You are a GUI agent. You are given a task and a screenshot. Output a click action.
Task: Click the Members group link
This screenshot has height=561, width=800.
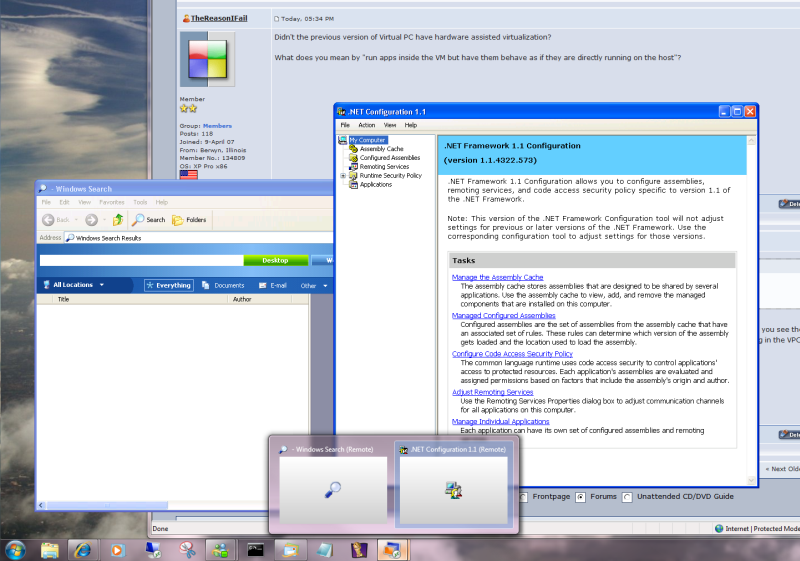[x=217, y=126]
